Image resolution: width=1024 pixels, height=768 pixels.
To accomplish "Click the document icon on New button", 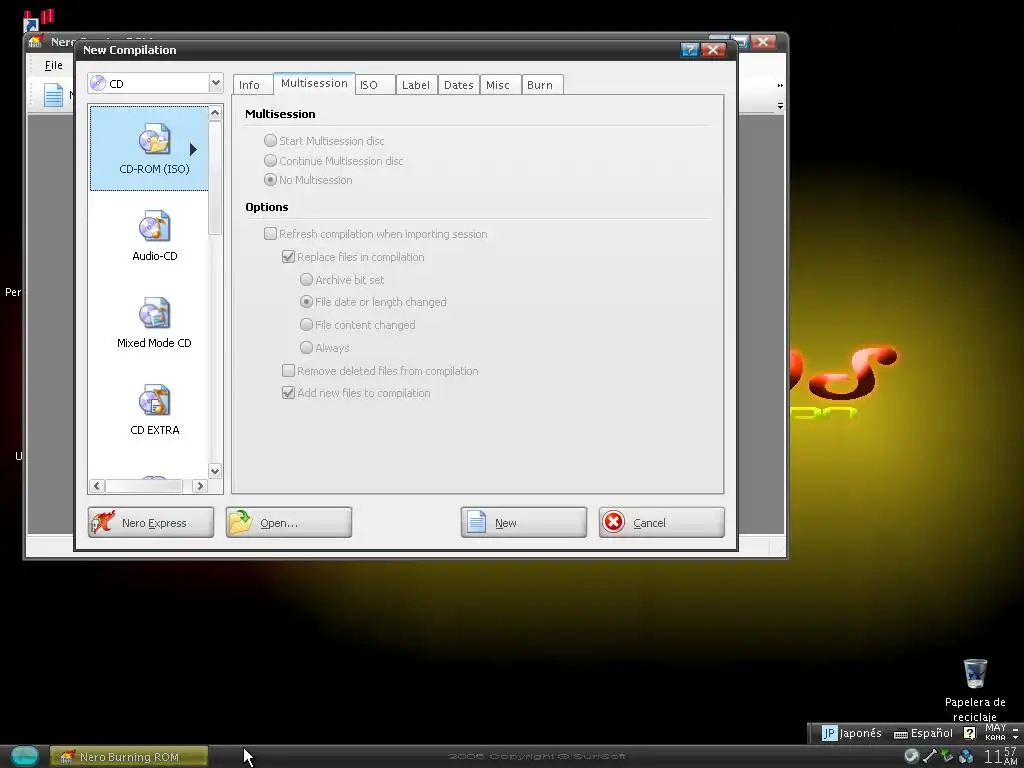I will [476, 522].
